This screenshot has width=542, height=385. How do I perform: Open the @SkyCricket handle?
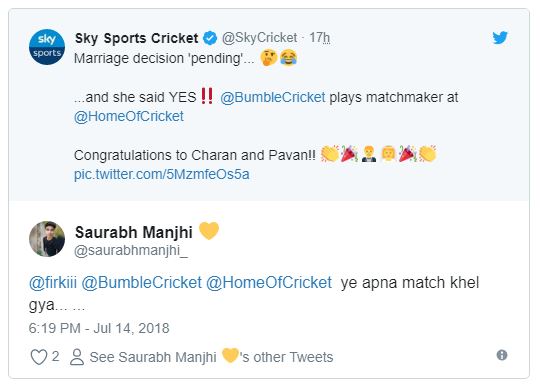point(259,38)
